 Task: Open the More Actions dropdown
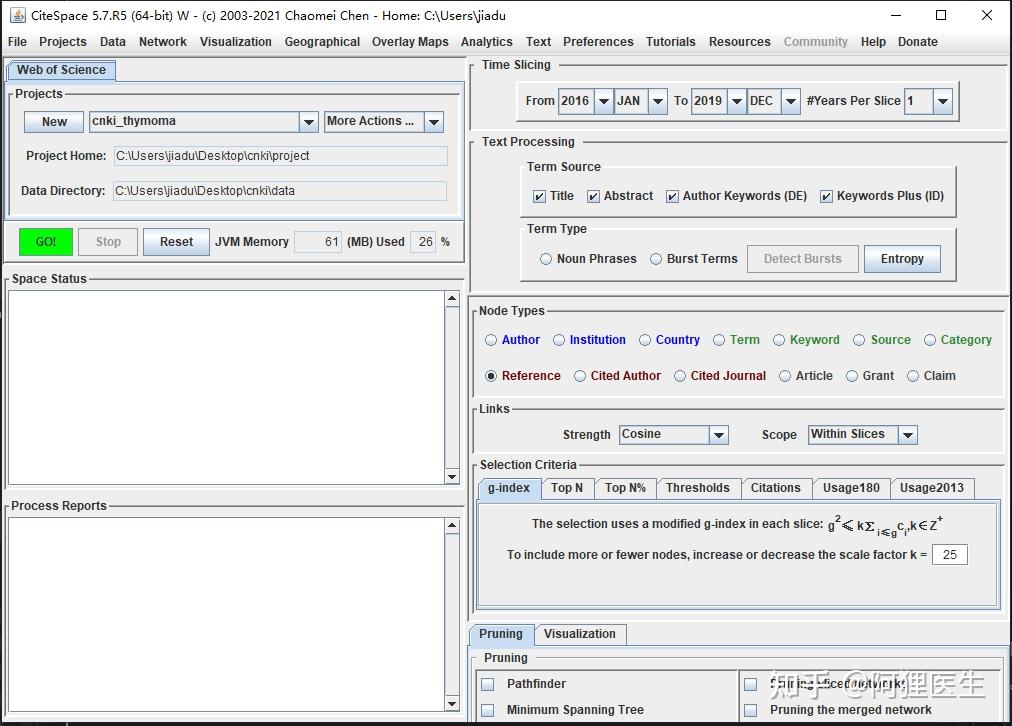pyautogui.click(x=434, y=122)
